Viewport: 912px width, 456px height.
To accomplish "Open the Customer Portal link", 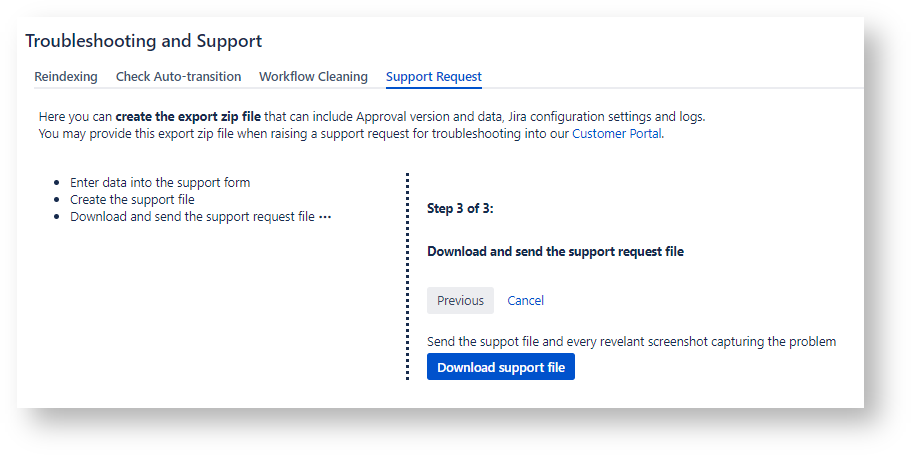I will tap(616, 134).
